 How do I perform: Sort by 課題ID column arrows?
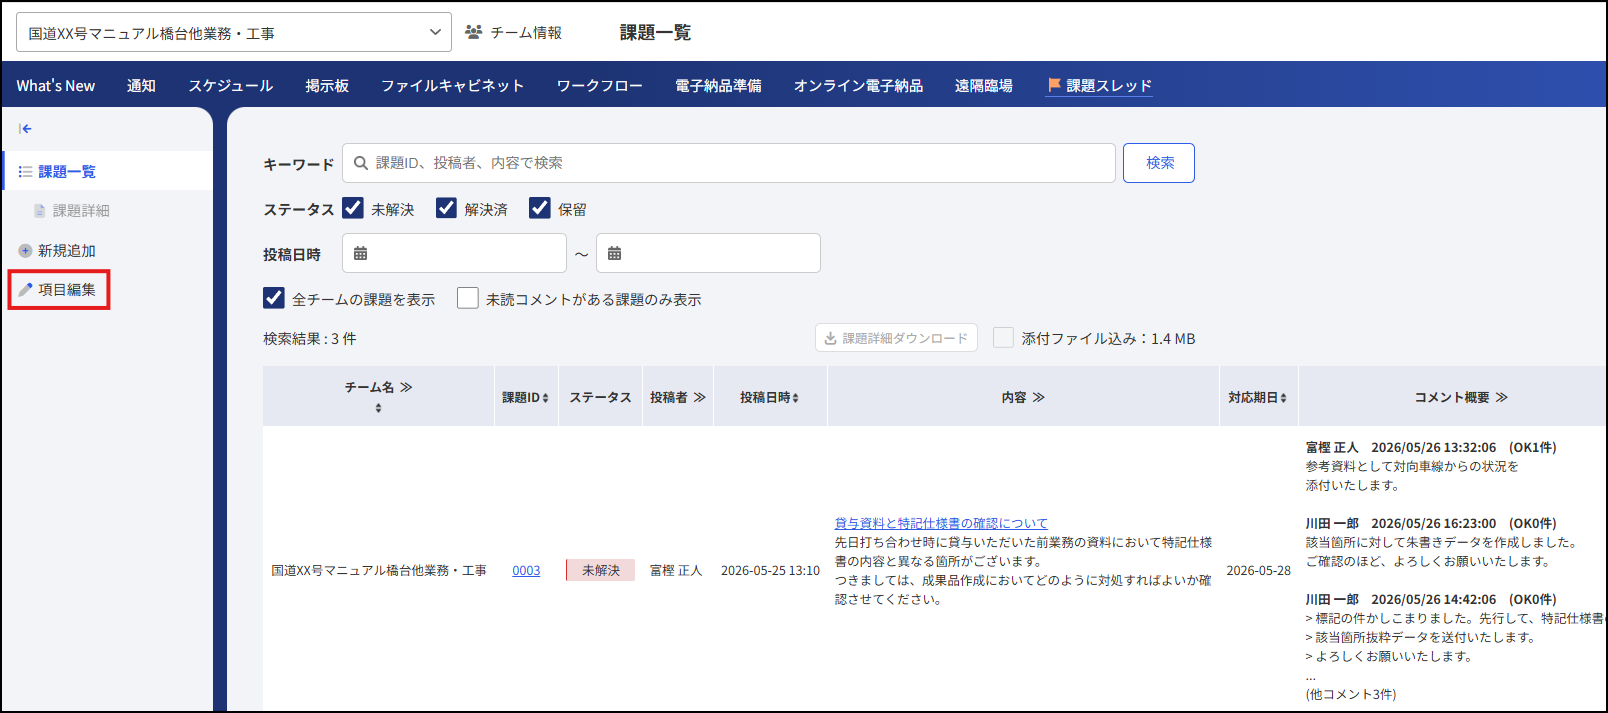[545, 398]
